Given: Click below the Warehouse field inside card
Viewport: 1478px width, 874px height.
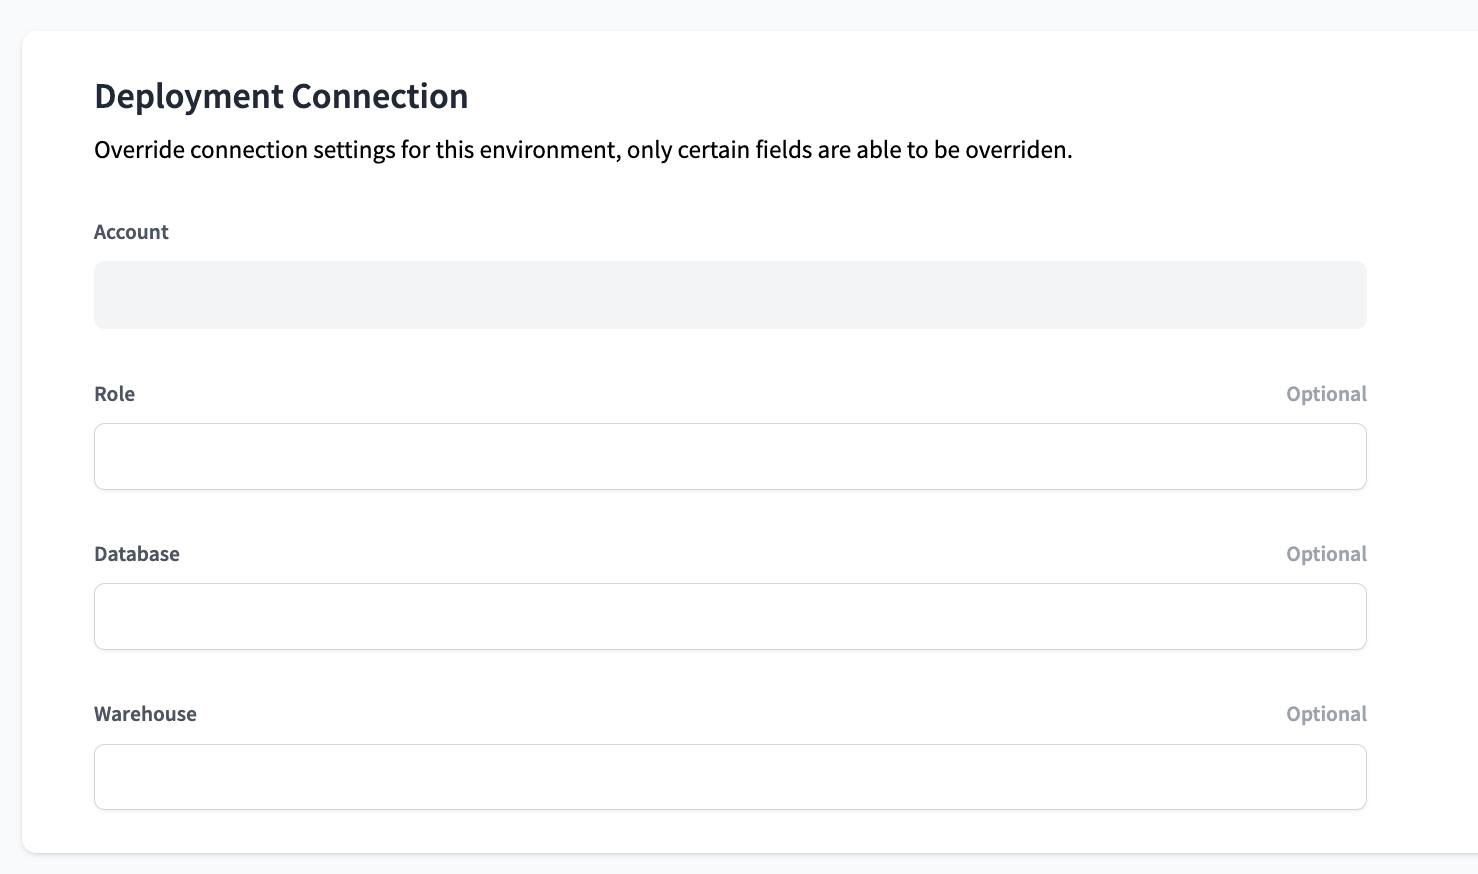Looking at the screenshot, I should click(x=730, y=830).
